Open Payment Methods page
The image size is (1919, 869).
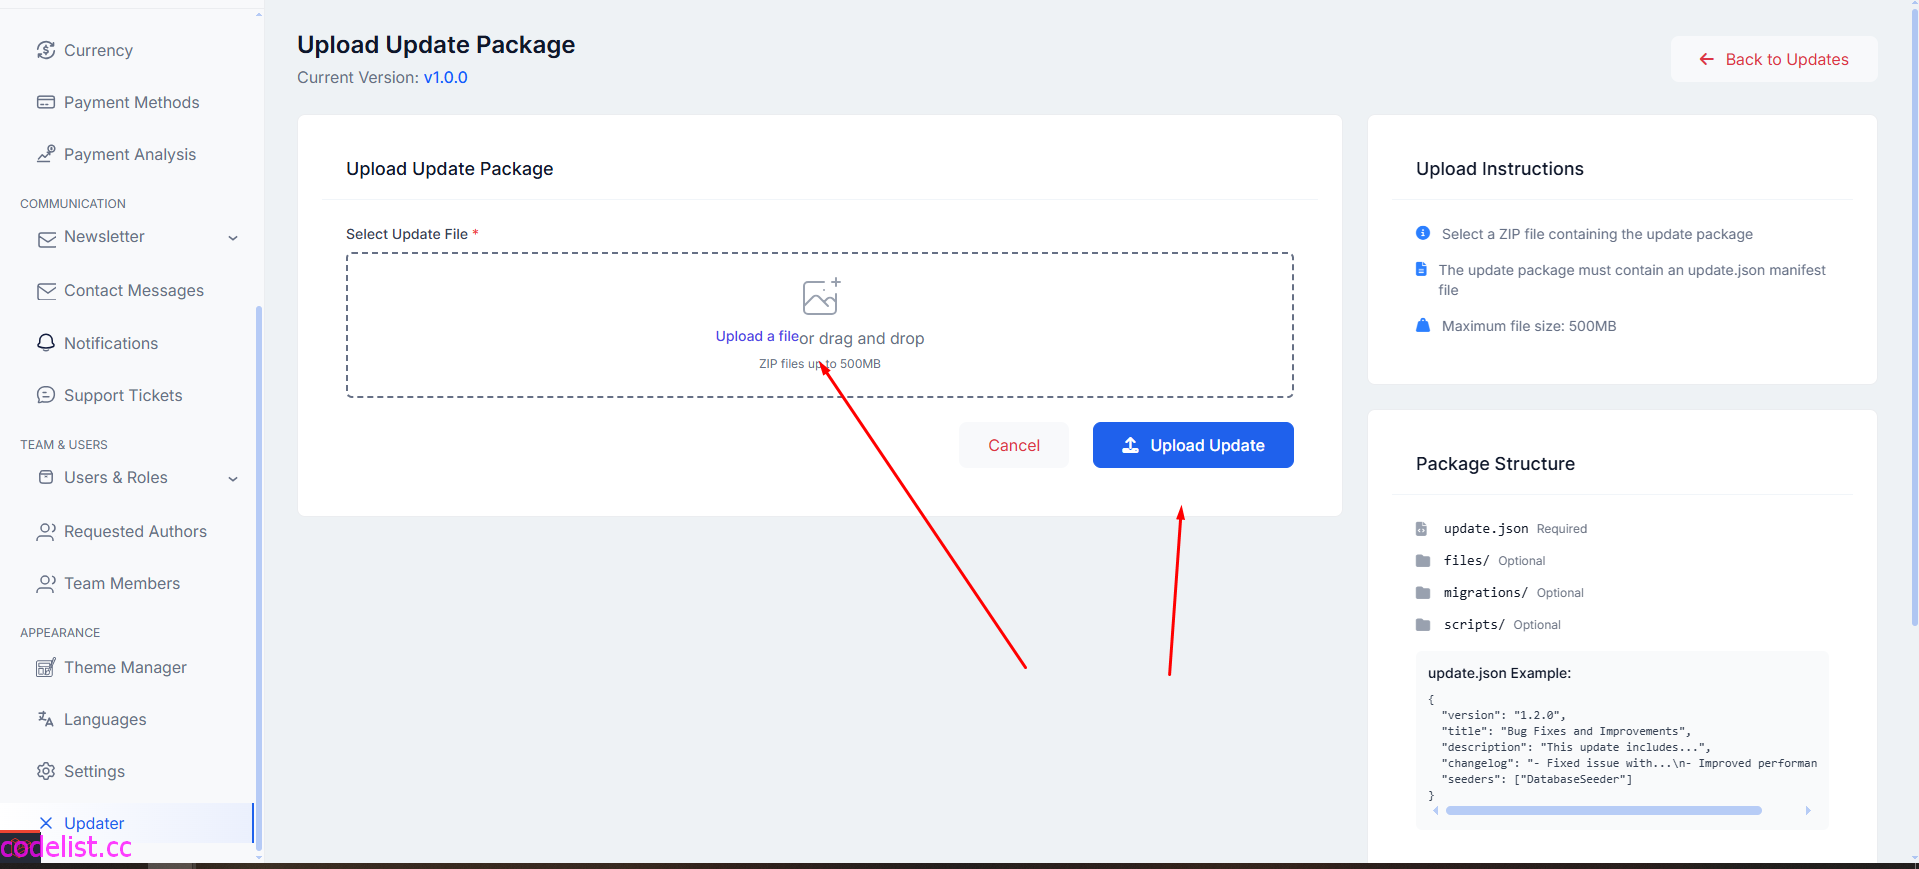[x=131, y=102]
